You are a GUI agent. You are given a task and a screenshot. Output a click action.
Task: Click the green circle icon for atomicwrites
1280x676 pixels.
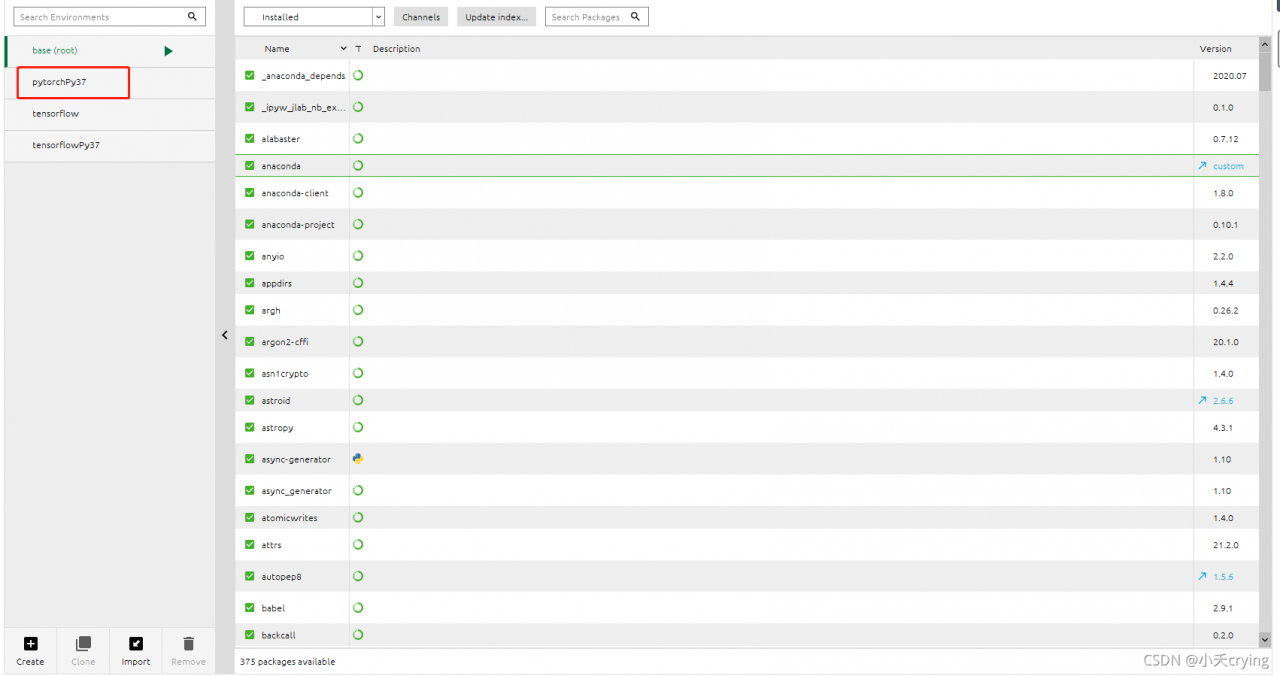click(x=358, y=517)
